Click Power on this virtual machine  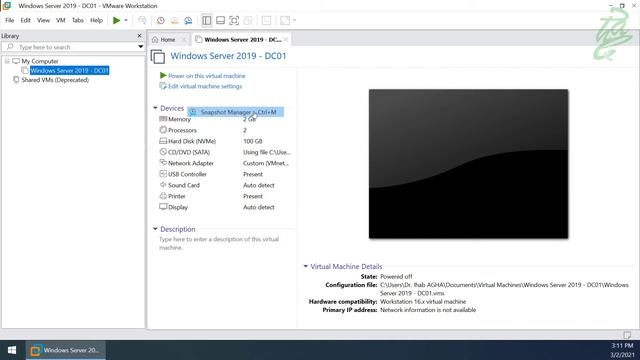(x=207, y=76)
